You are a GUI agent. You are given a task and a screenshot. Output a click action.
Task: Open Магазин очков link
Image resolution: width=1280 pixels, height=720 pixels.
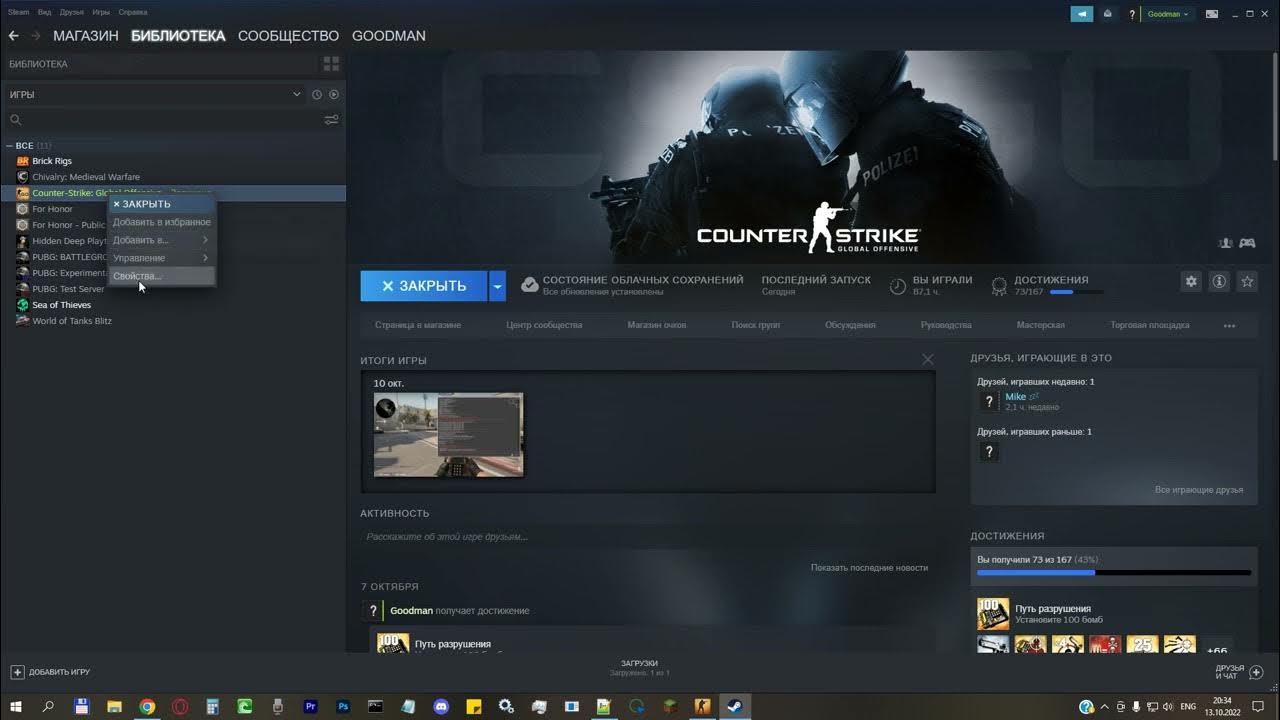click(657, 325)
